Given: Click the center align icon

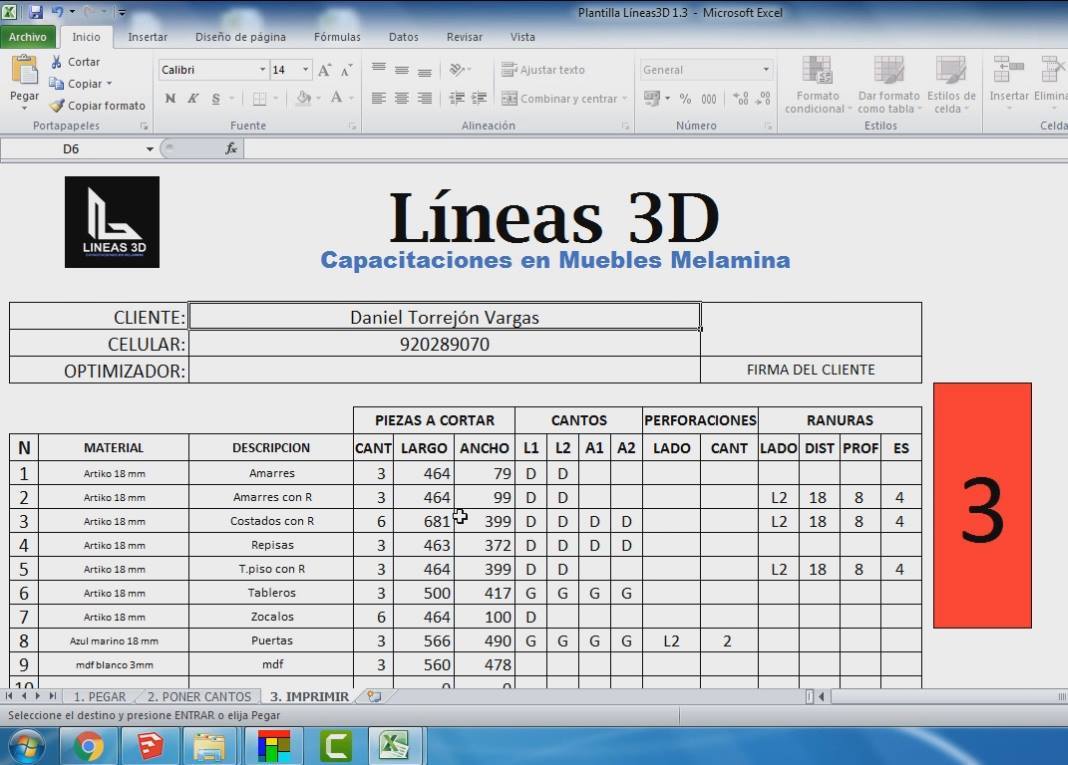Looking at the screenshot, I should [402, 99].
